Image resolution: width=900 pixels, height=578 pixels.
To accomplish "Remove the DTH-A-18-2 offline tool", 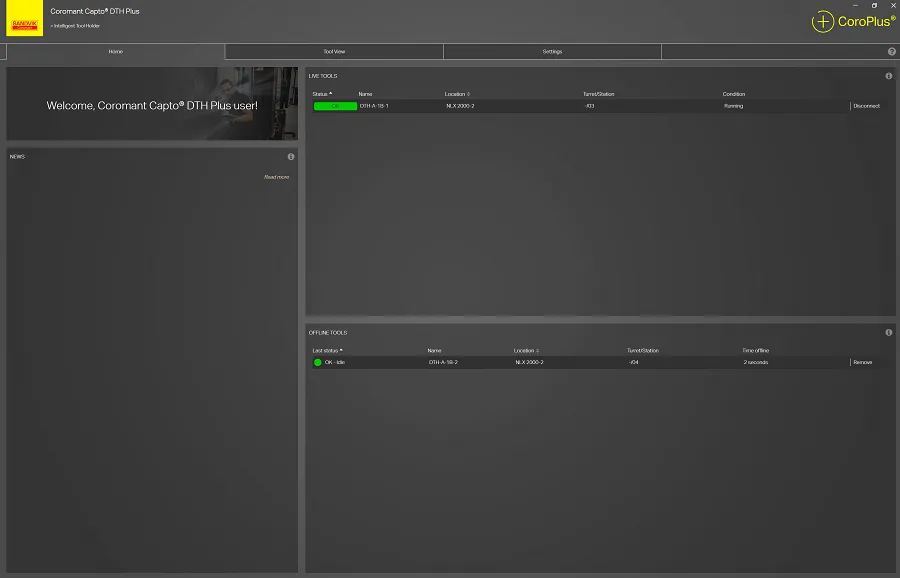I will click(x=862, y=362).
